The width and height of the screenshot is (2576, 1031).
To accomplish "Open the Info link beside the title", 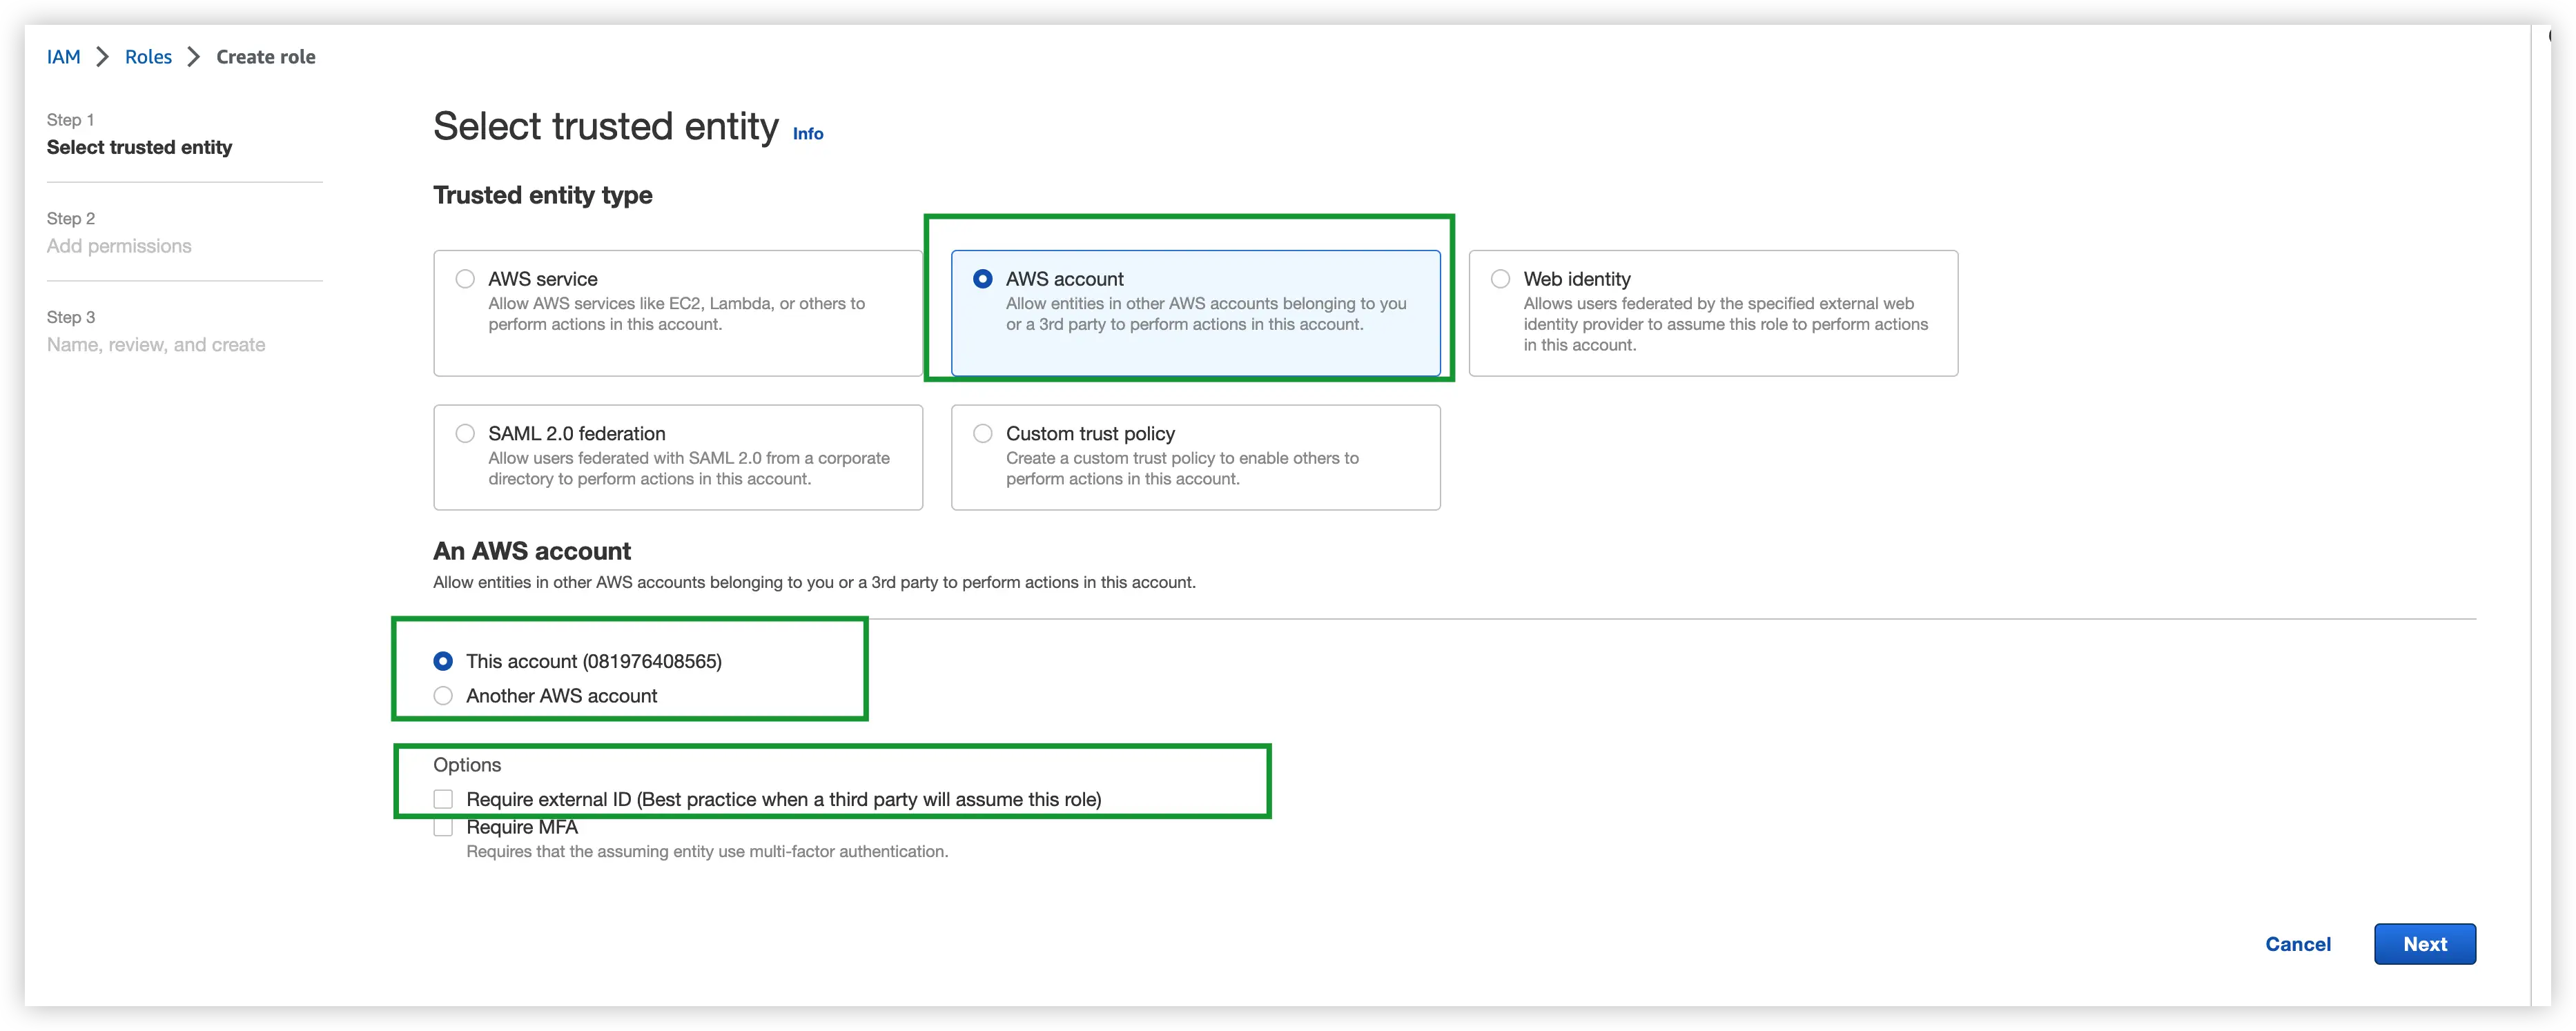I will coord(808,134).
